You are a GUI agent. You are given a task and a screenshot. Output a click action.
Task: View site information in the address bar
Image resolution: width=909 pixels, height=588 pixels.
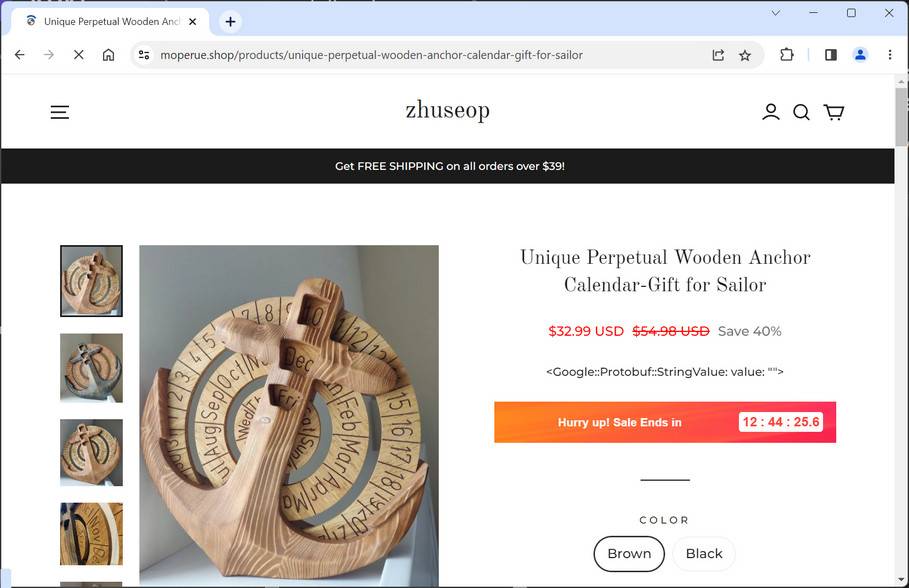144,55
